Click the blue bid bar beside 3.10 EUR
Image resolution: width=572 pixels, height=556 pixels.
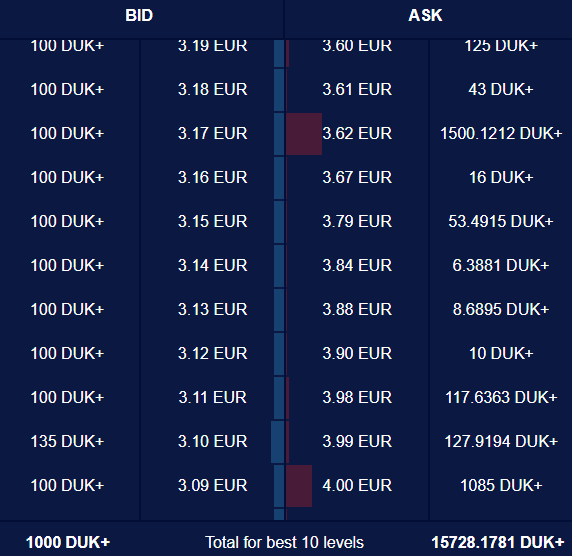(x=278, y=442)
